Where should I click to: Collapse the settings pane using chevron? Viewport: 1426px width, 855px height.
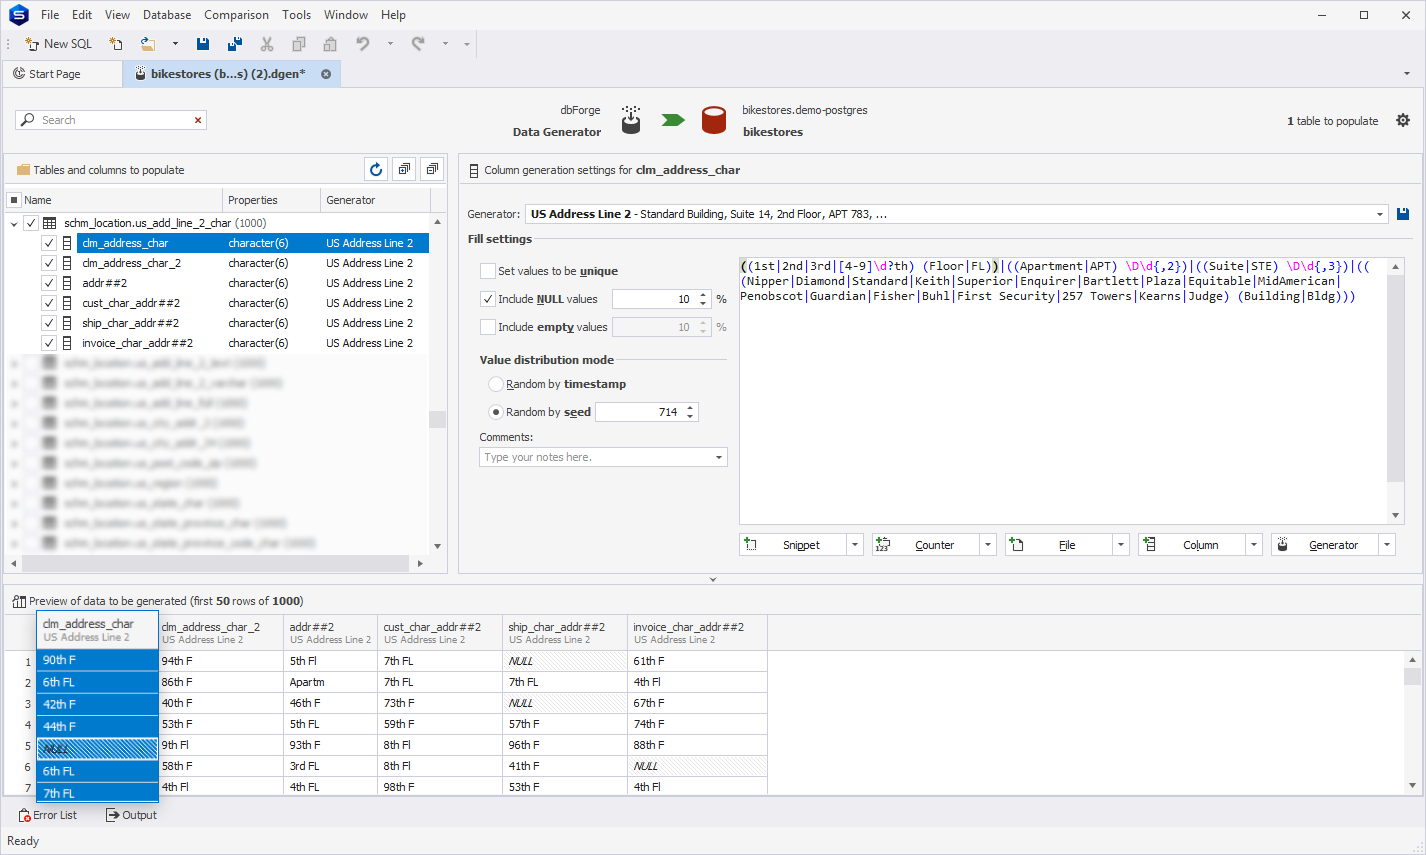click(713, 579)
